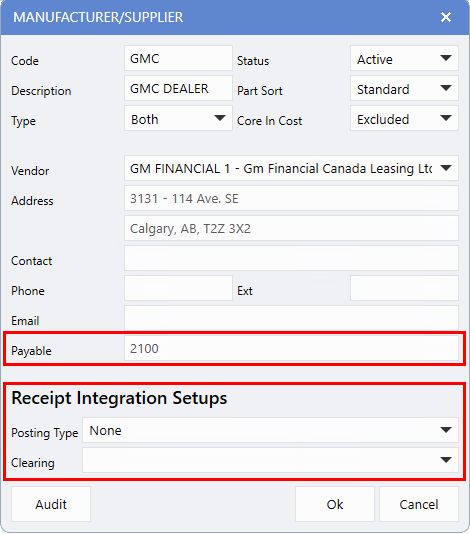The image size is (470, 534).
Task: Click the Code field containing GMC
Action: click(x=178, y=59)
